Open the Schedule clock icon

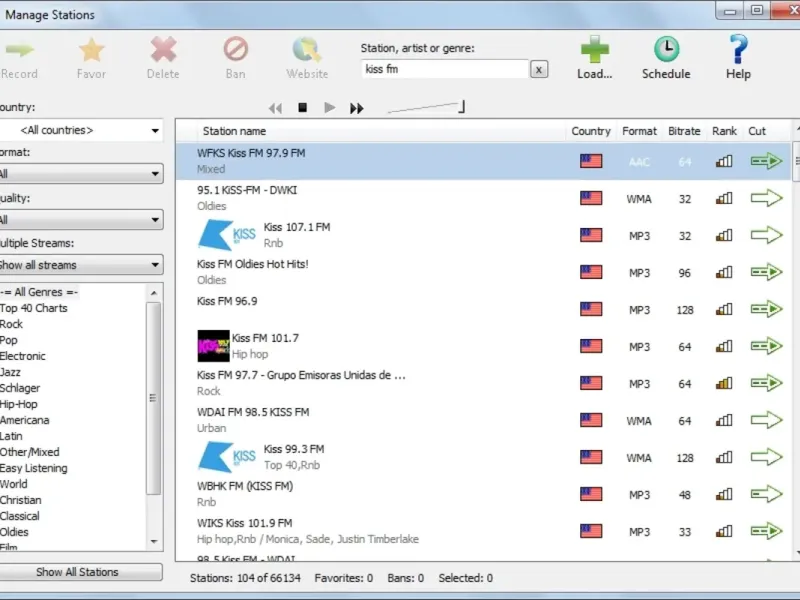pyautogui.click(x=666, y=49)
